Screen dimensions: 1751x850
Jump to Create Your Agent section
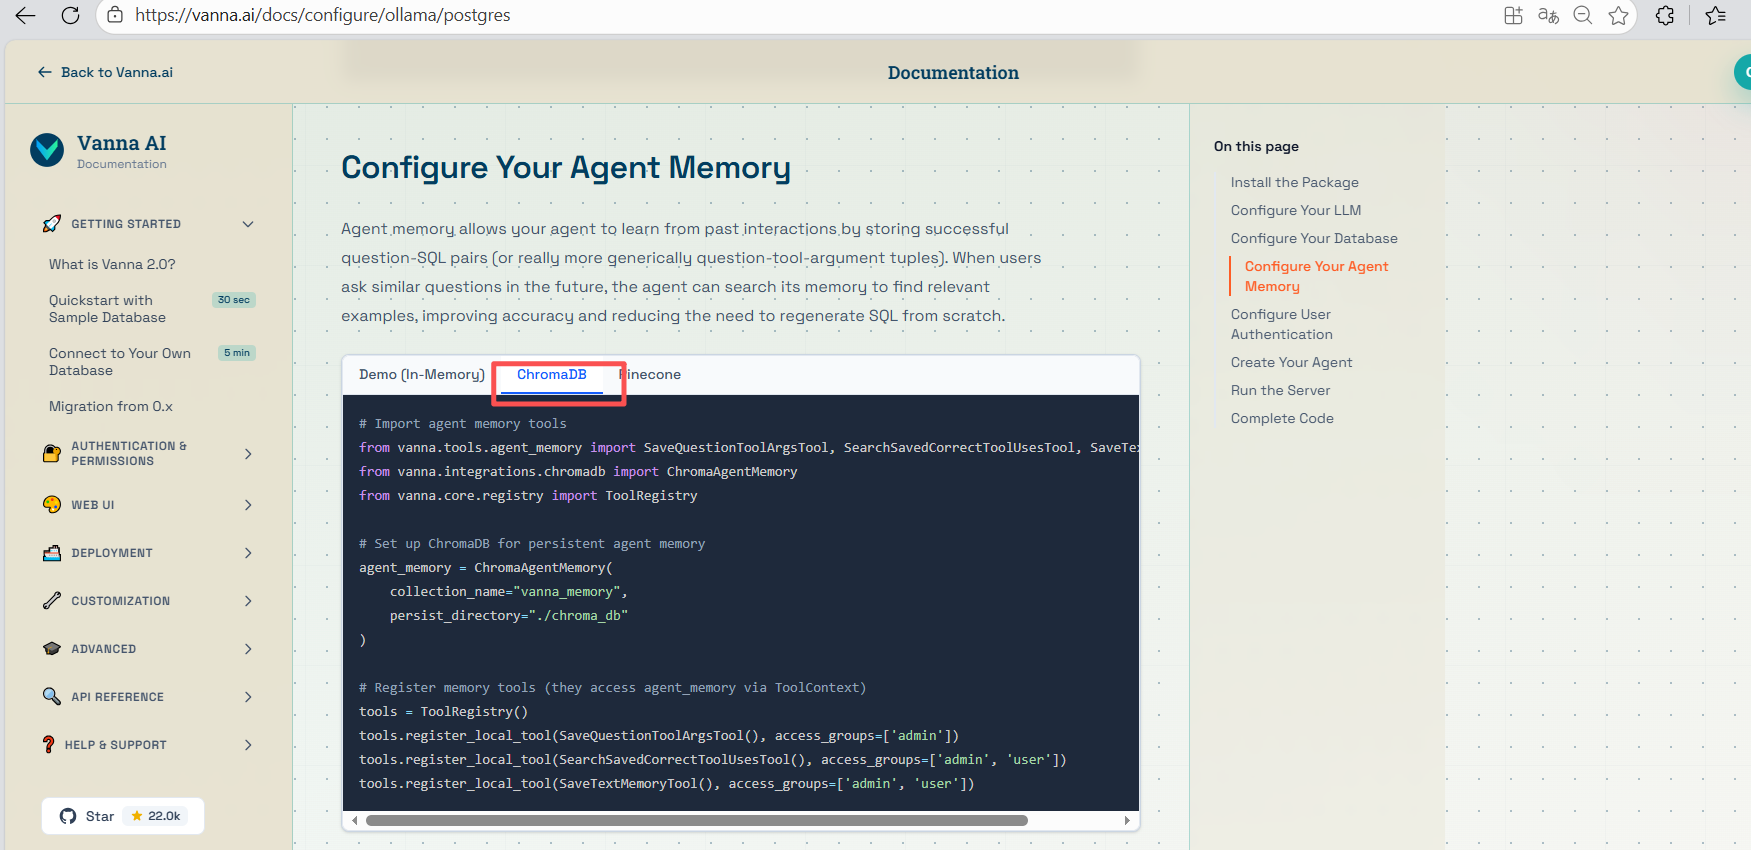pyautogui.click(x=1291, y=362)
